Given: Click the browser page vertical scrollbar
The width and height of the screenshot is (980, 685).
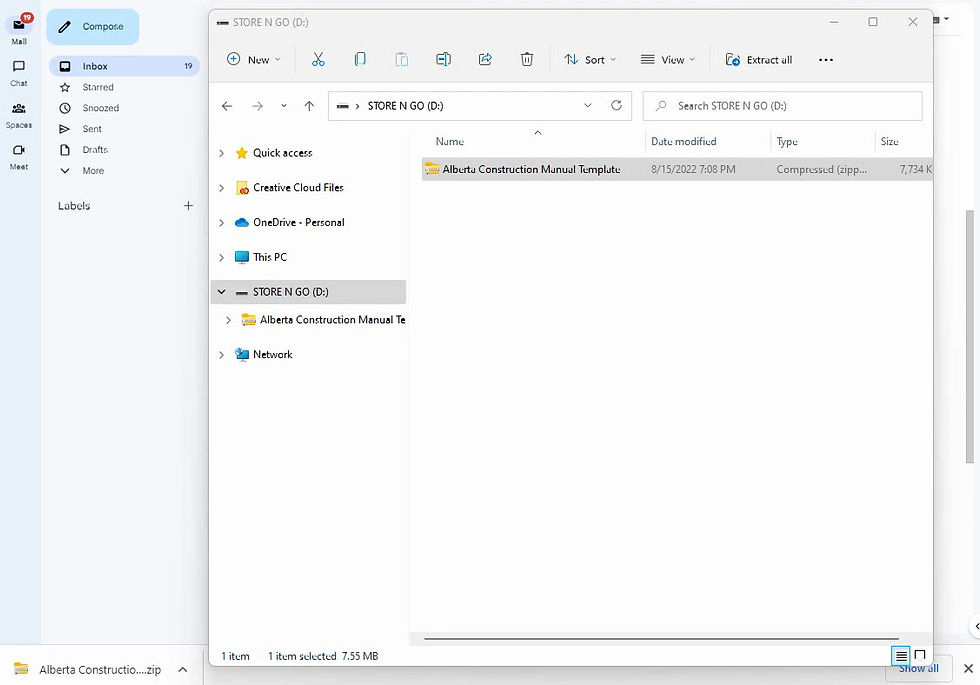Looking at the screenshot, I should (970, 338).
